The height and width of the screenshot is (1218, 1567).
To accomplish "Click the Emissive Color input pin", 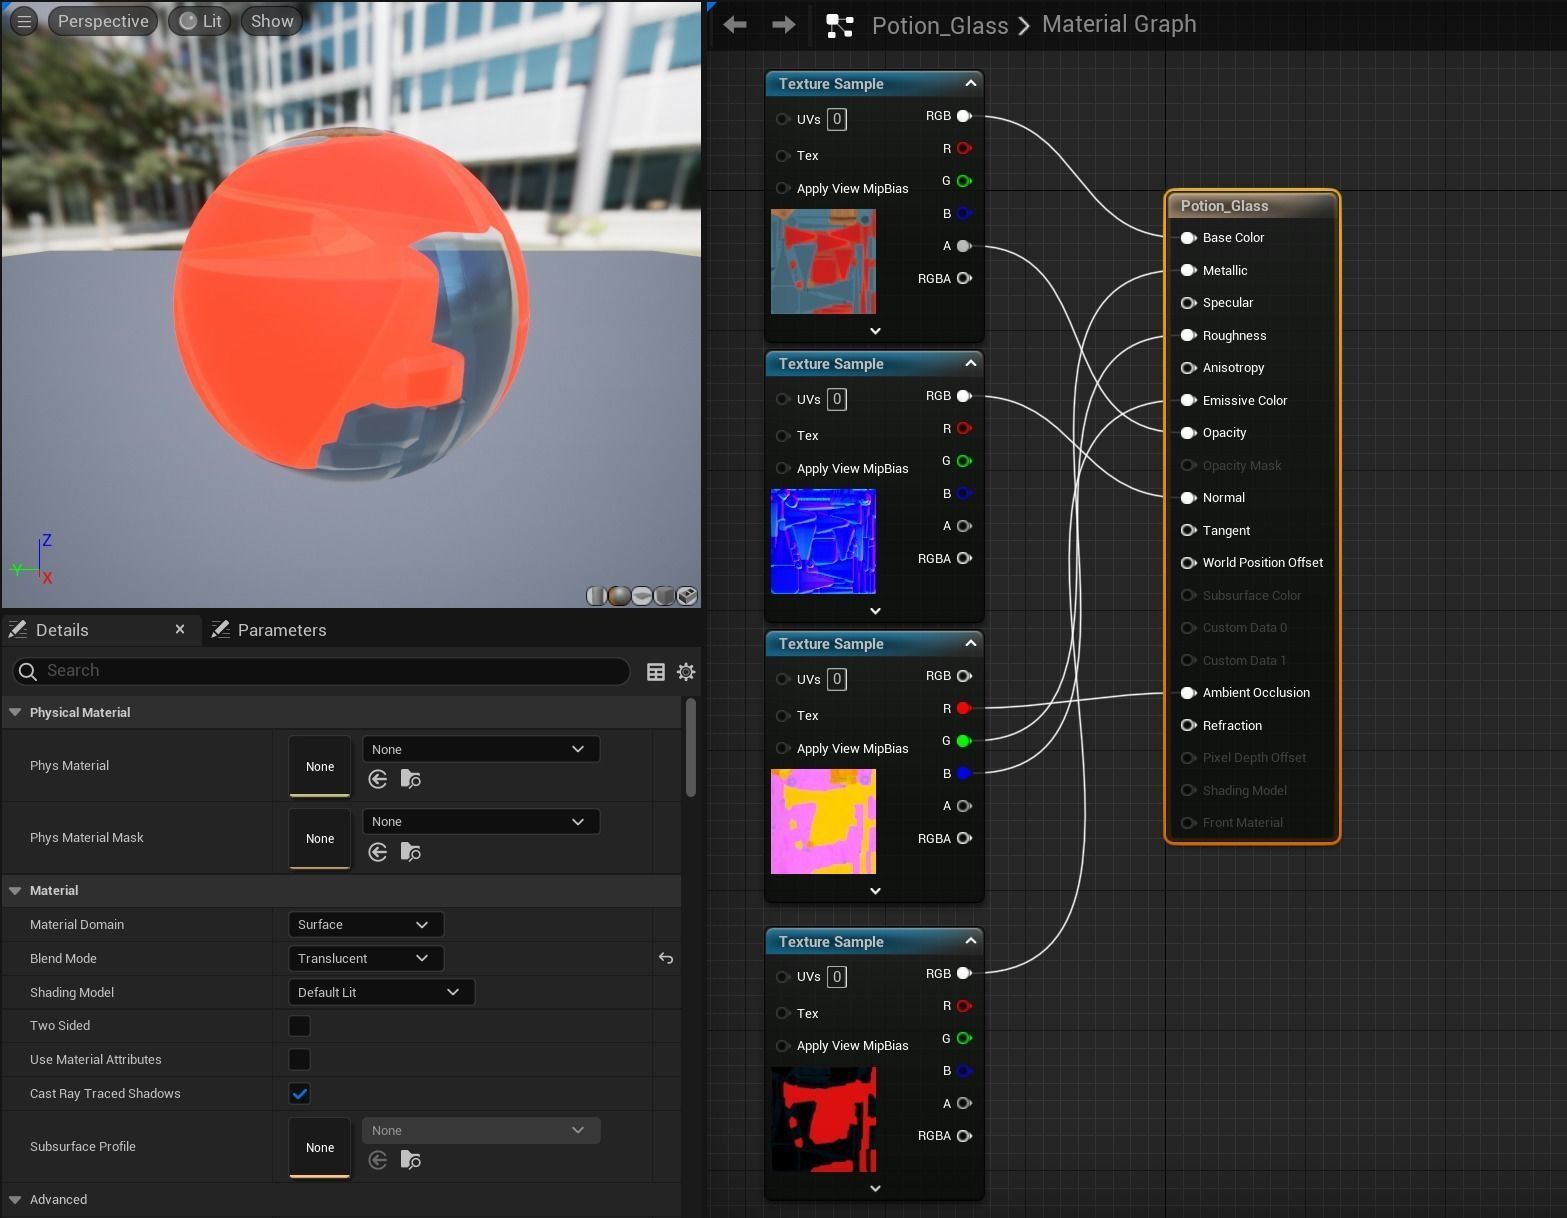I will 1188,400.
